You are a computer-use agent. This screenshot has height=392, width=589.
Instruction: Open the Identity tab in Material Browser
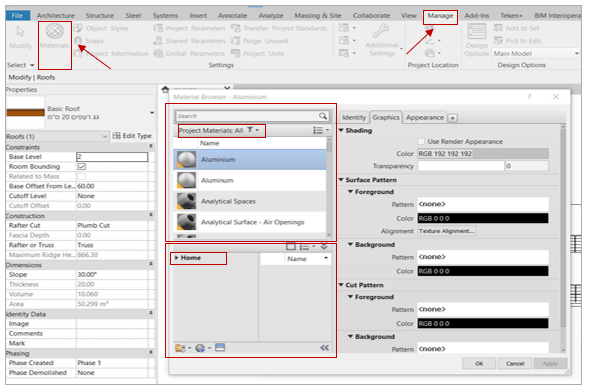click(353, 118)
